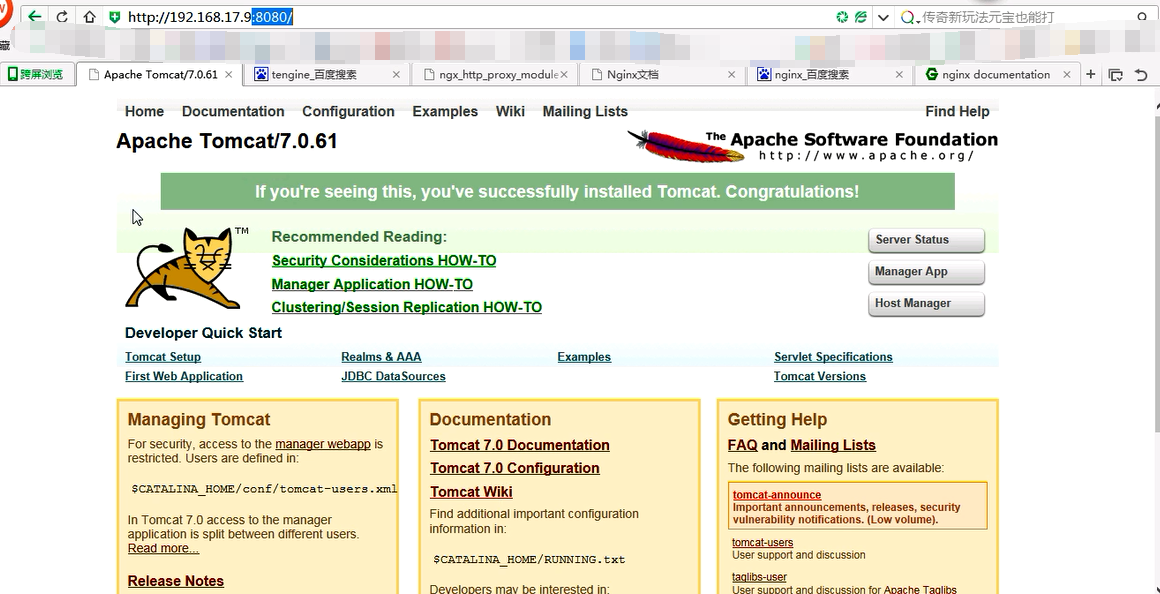
Task: Open Tomcat 7.0 Documentation link
Action: coord(520,445)
